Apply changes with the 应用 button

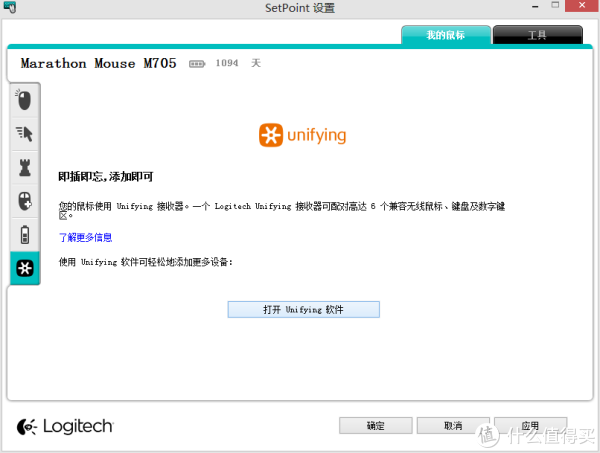pos(530,425)
